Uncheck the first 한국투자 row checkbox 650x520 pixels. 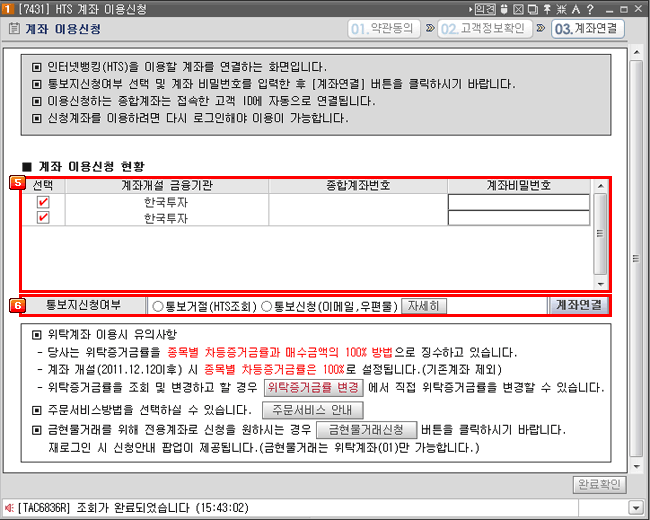(43, 202)
